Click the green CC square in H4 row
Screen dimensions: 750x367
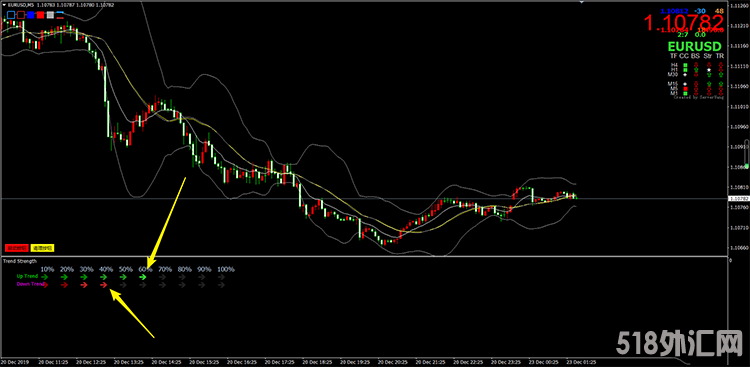pos(685,65)
